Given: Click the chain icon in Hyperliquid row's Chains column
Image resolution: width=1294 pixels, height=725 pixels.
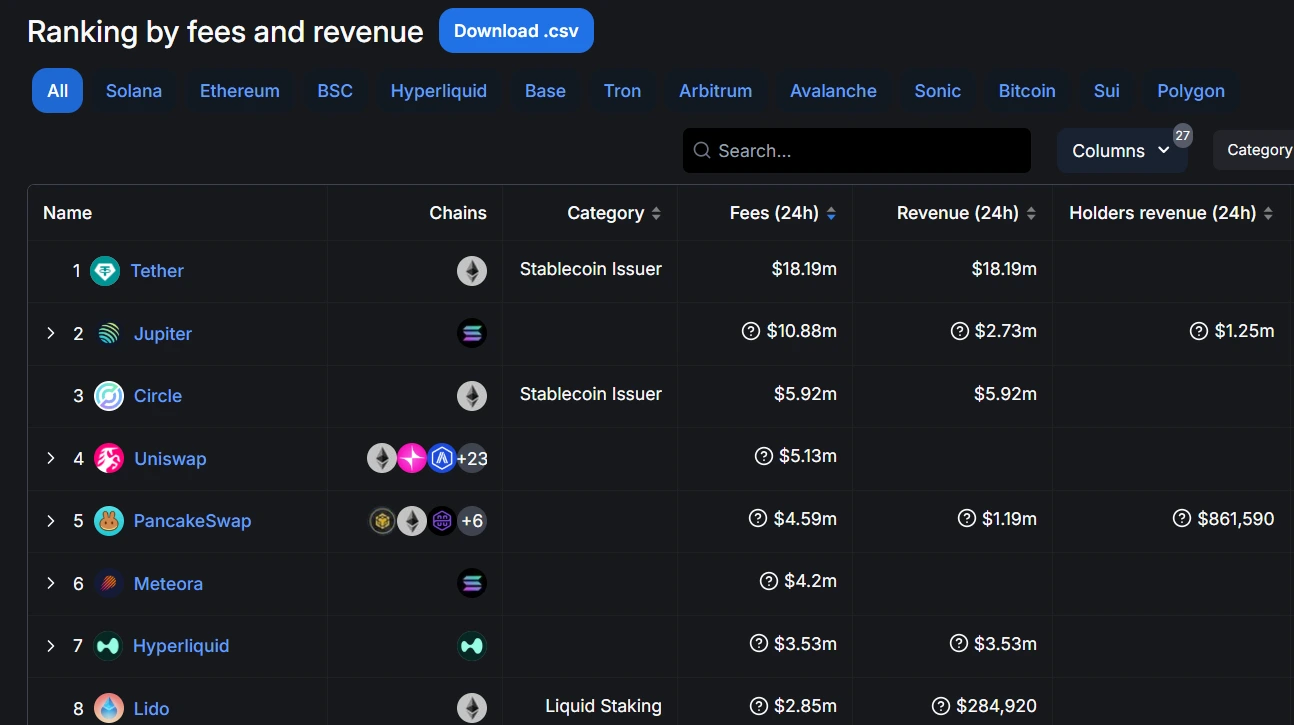Looking at the screenshot, I should coord(472,646).
